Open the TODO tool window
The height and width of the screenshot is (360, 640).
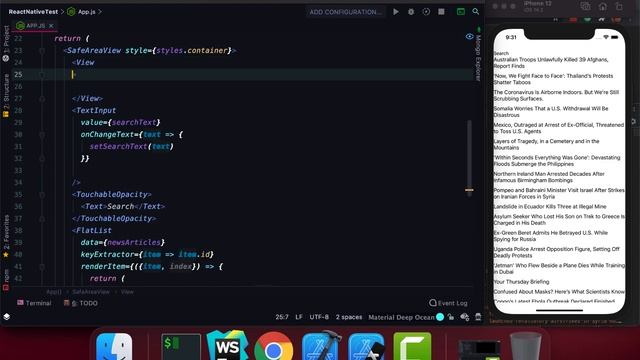pyautogui.click(x=81, y=303)
